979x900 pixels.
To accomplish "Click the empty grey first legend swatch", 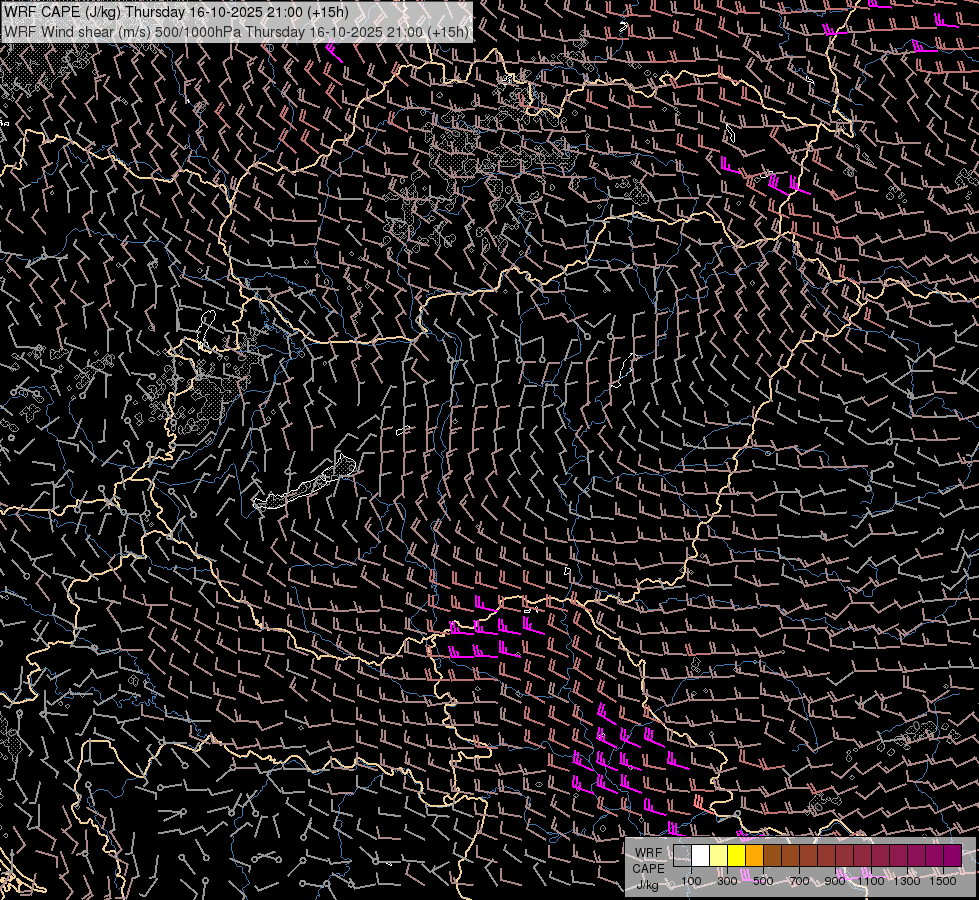I will pyautogui.click(x=682, y=856).
